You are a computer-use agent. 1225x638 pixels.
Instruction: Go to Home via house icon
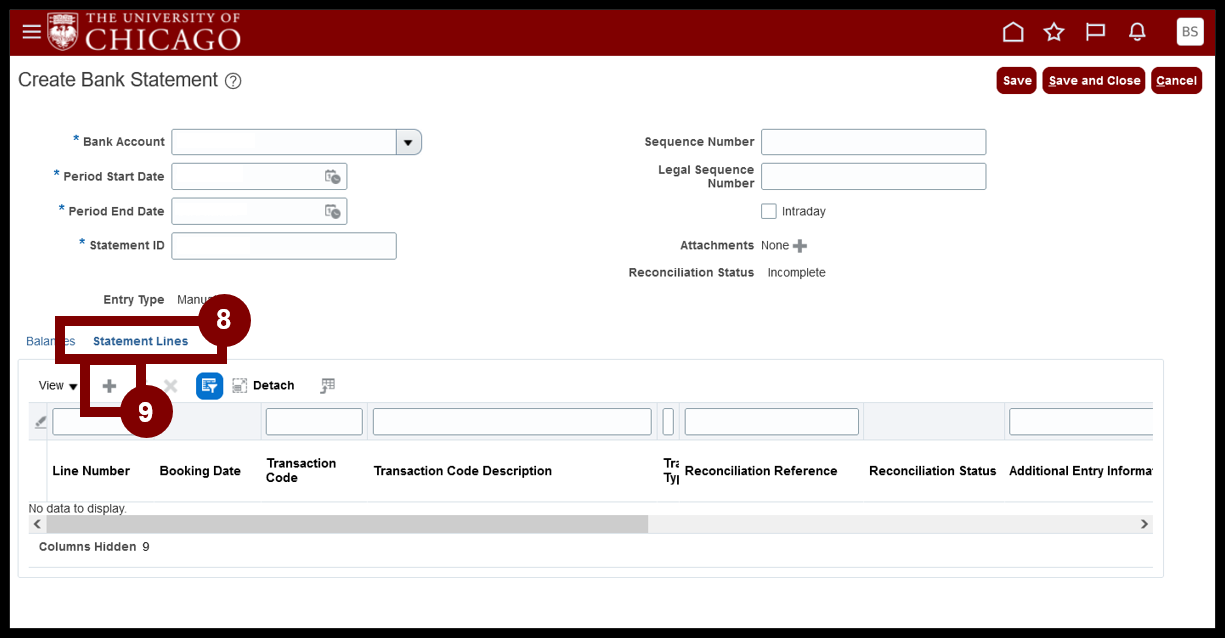pos(1013,32)
